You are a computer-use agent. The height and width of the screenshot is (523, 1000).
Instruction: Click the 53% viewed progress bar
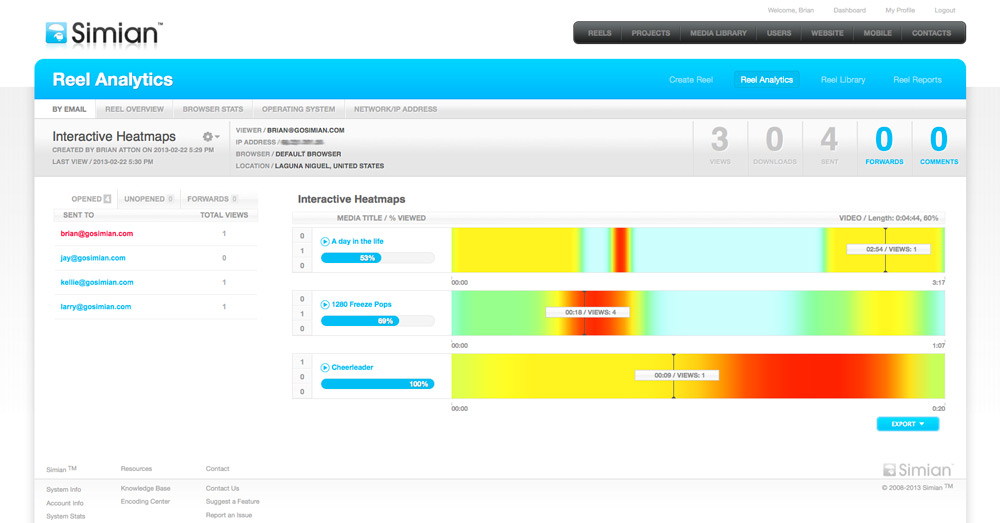(x=378, y=258)
